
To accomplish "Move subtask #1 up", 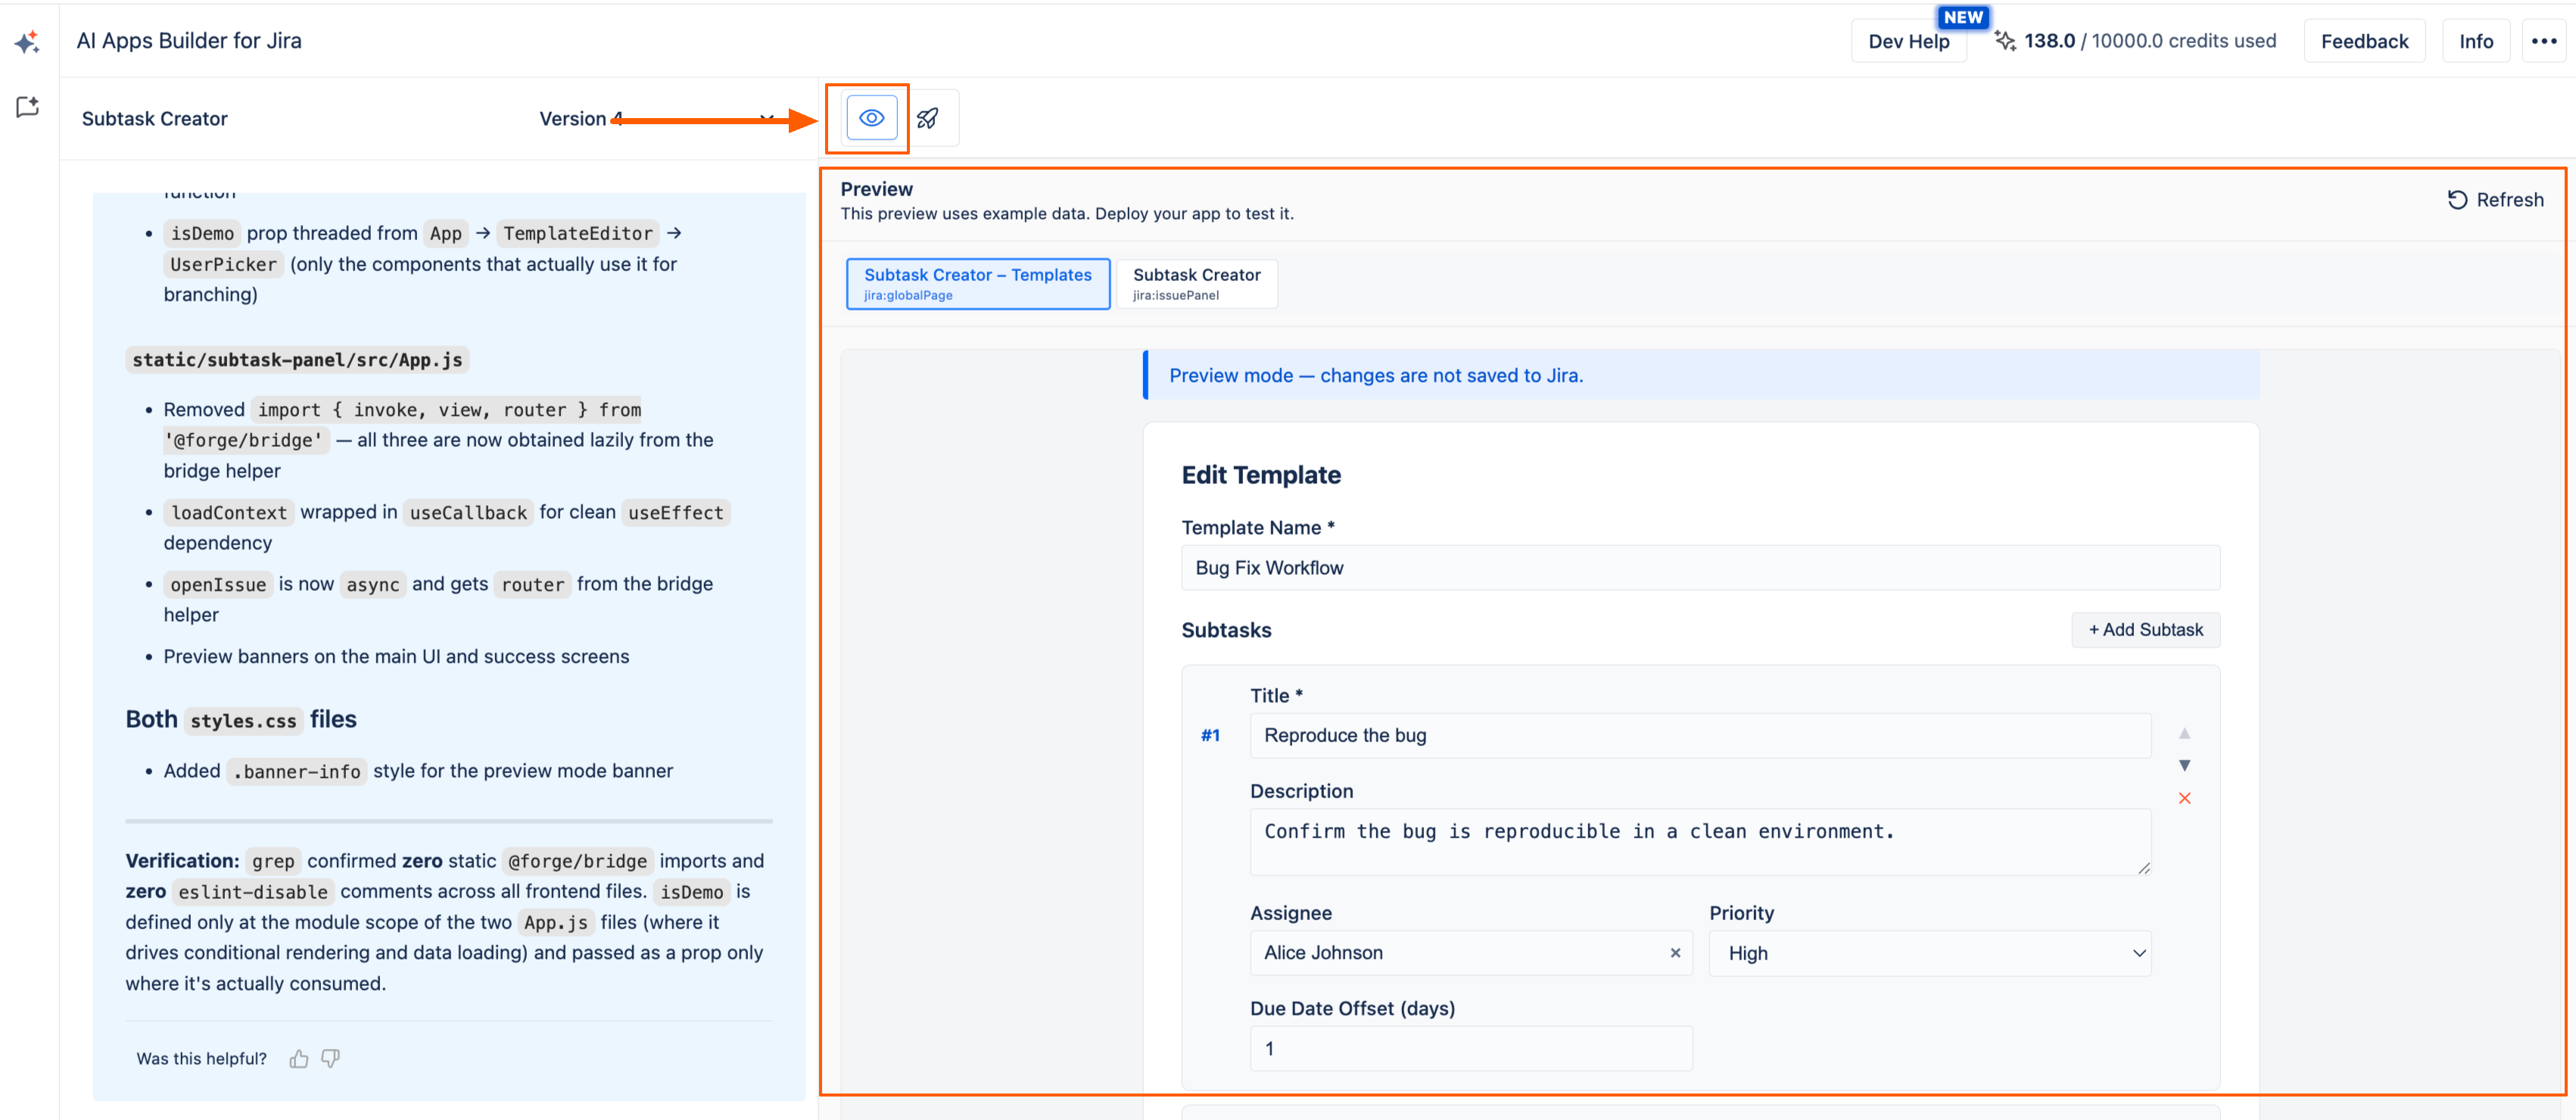I will click(x=2184, y=733).
